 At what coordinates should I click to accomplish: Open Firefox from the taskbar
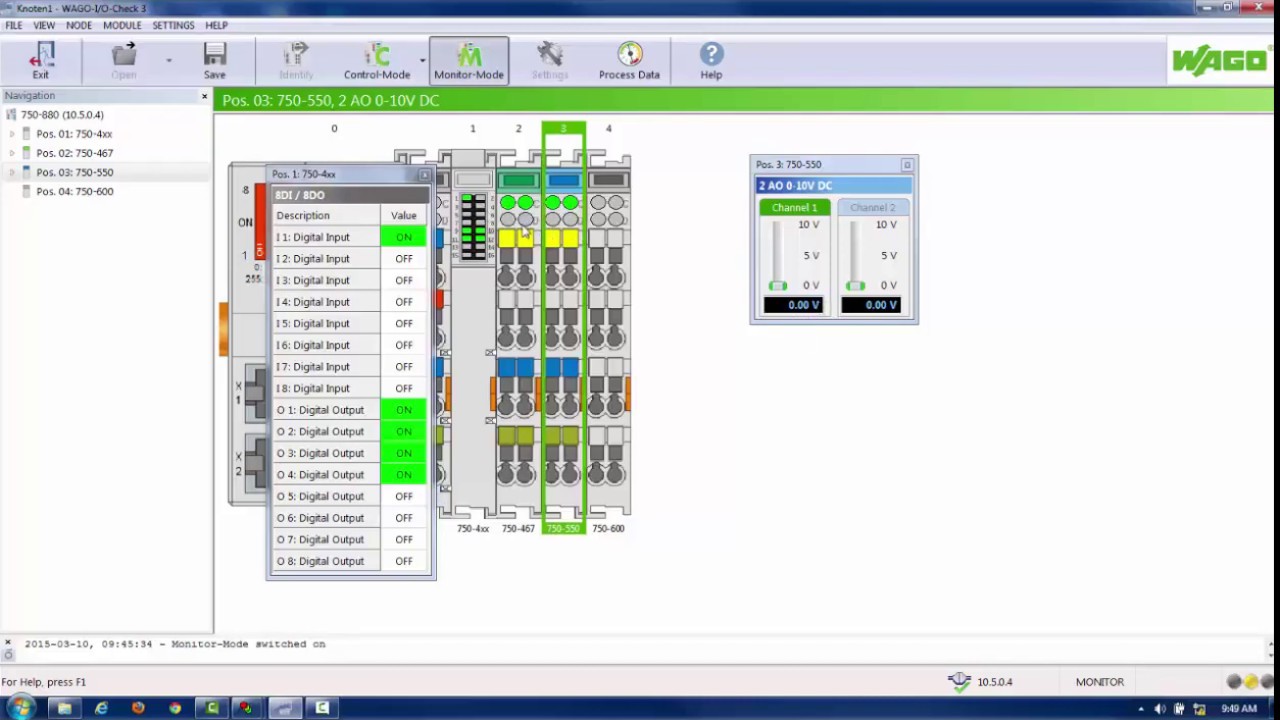[x=138, y=708]
